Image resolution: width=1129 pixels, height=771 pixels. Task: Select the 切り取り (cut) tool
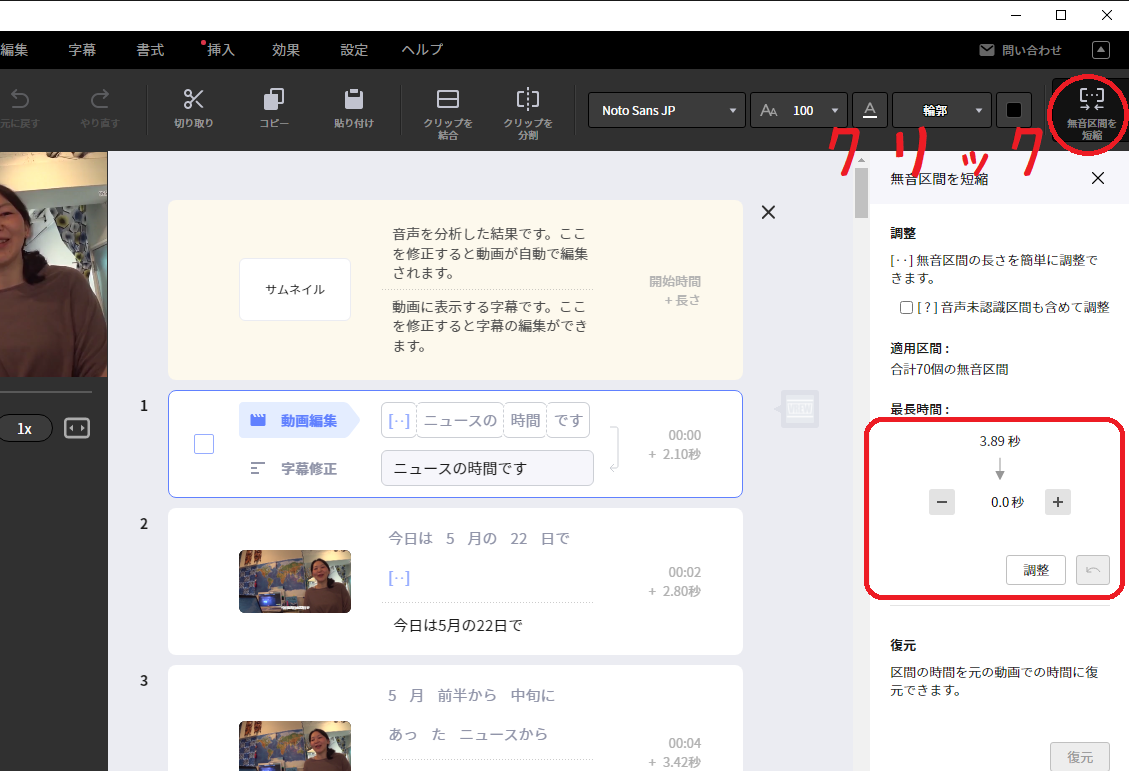click(x=192, y=108)
